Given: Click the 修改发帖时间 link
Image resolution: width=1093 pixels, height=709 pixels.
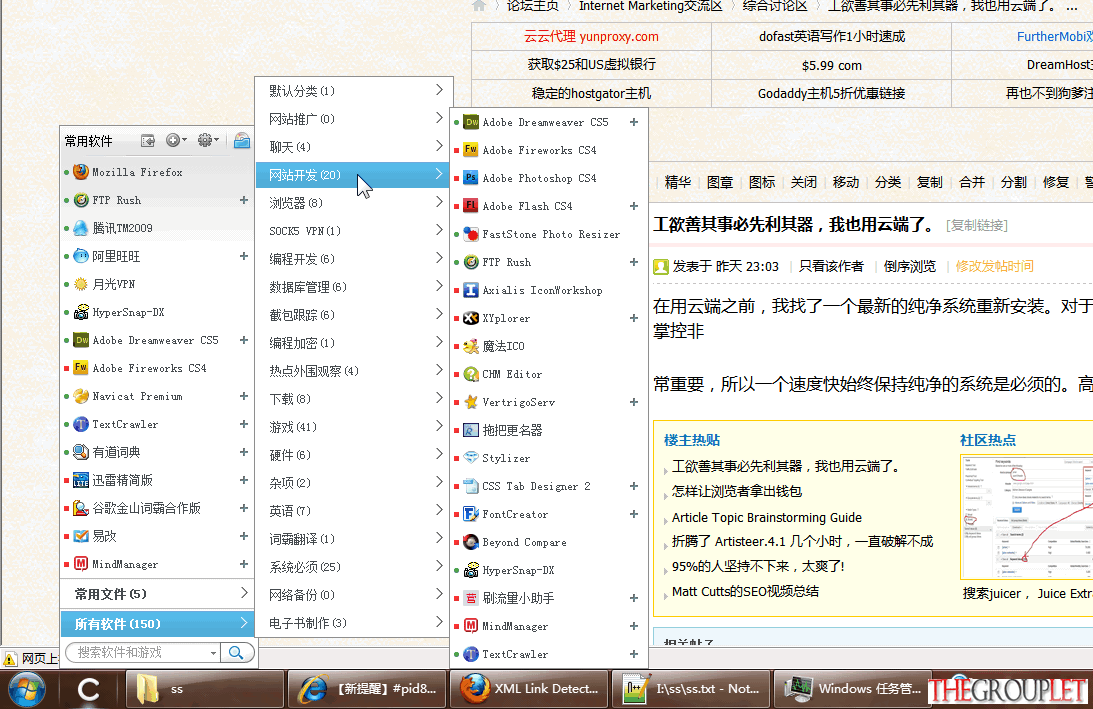Looking at the screenshot, I should pyautogui.click(x=995, y=266).
